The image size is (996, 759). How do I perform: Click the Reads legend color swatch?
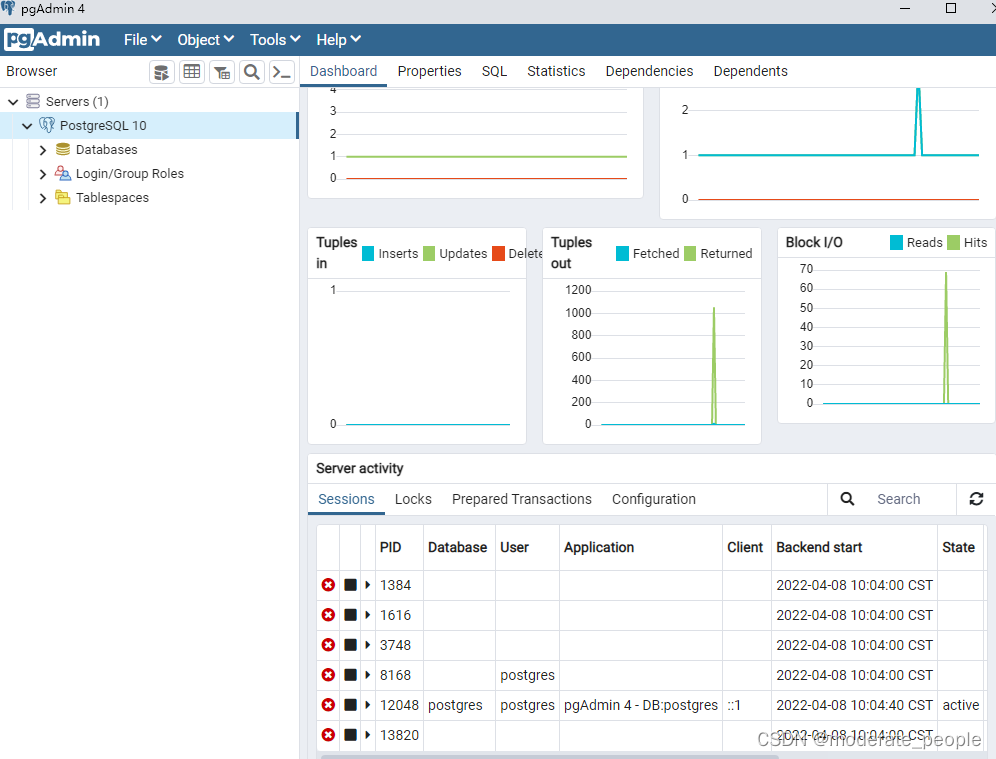pos(896,243)
